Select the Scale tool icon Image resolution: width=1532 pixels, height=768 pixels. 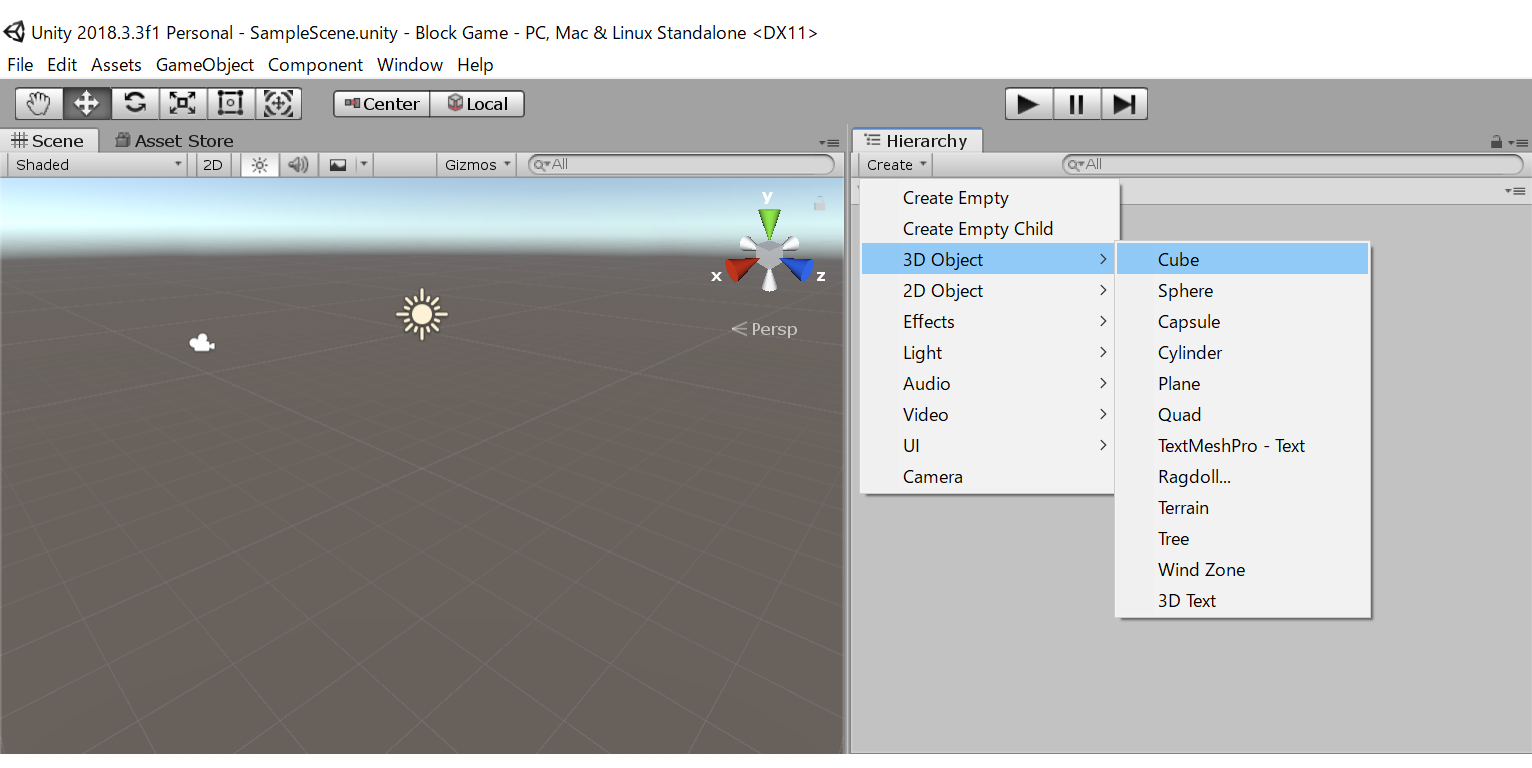(183, 103)
